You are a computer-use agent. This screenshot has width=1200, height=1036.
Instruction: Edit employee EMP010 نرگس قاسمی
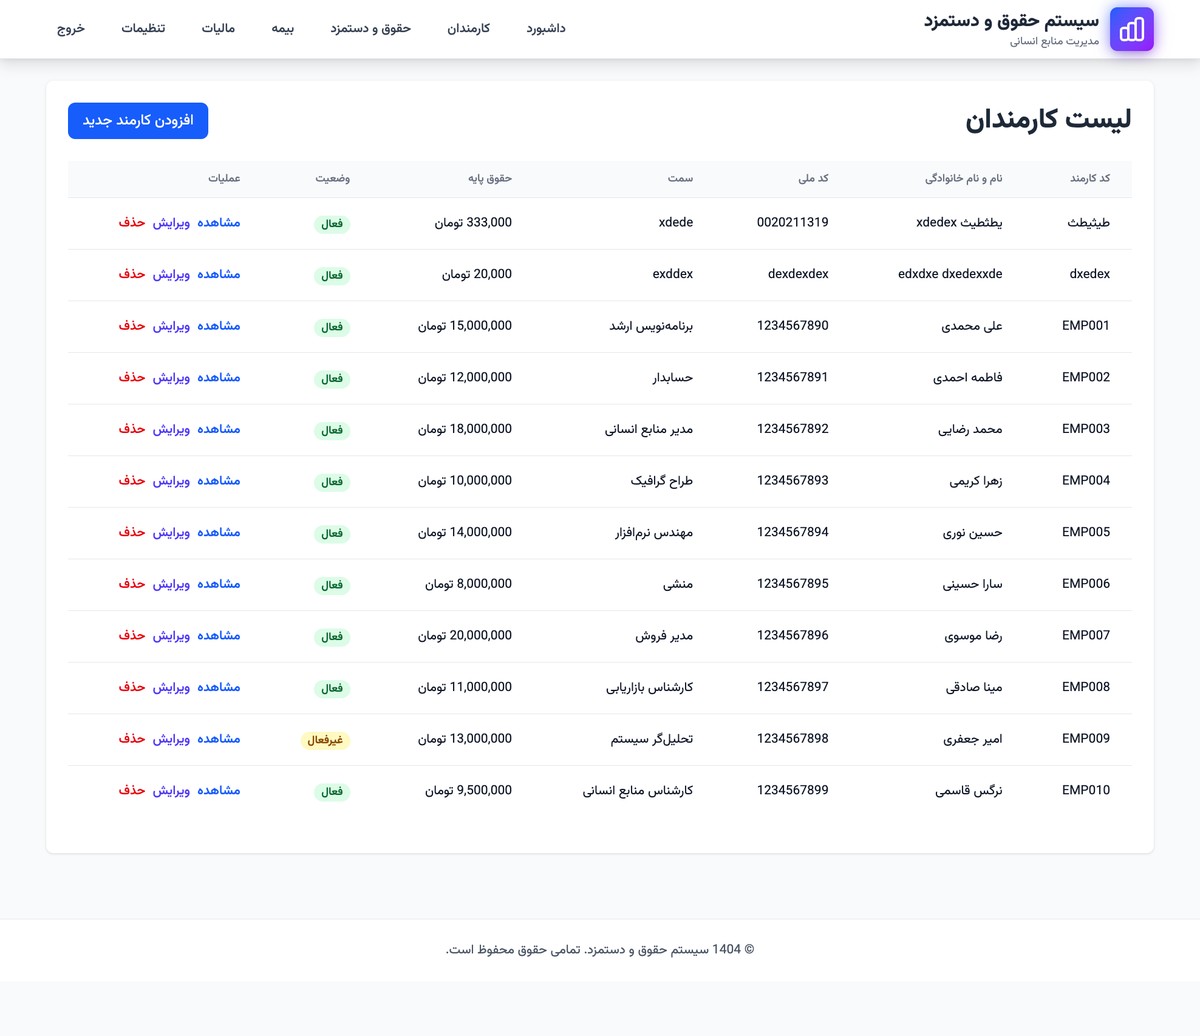[x=171, y=791]
